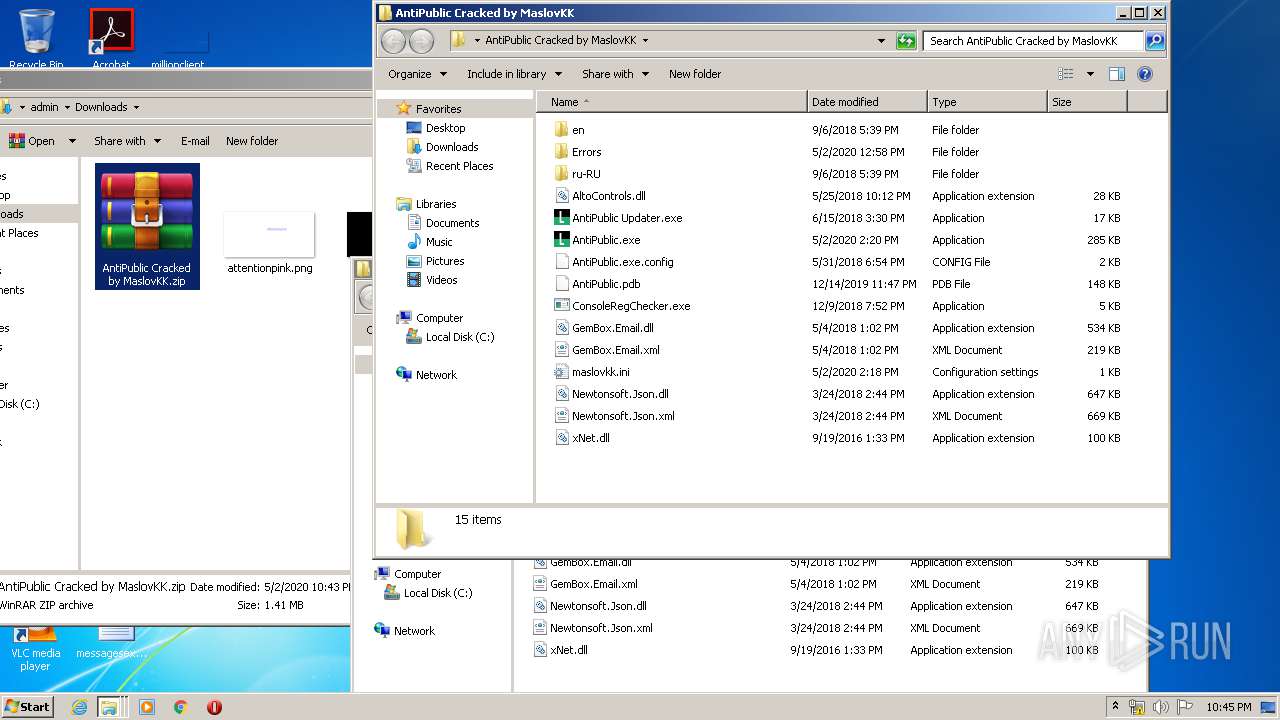The width and height of the screenshot is (1280, 720).
Task: Click the Back navigation arrow
Action: [x=394, y=41]
